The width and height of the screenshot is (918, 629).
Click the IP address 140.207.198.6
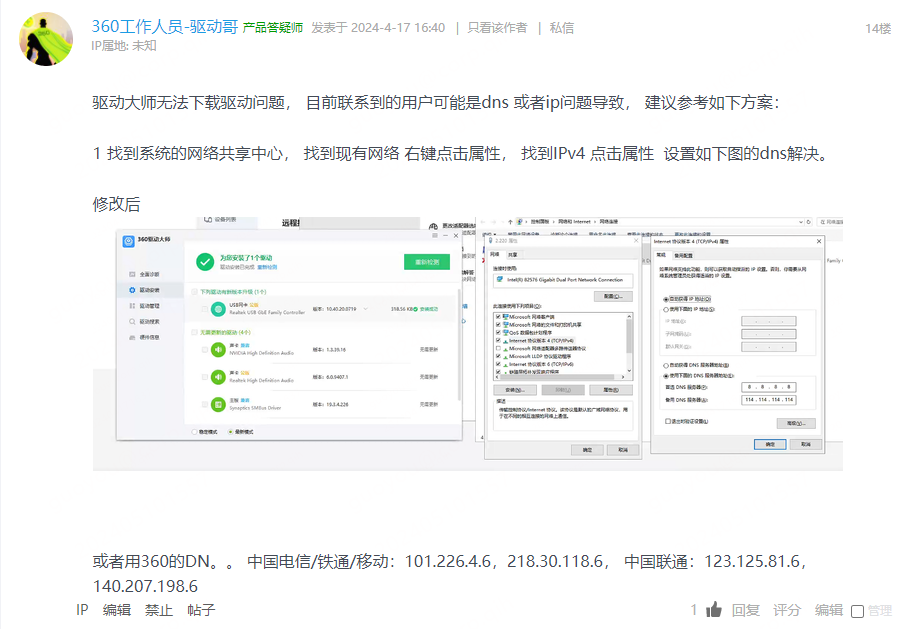click(x=145, y=586)
